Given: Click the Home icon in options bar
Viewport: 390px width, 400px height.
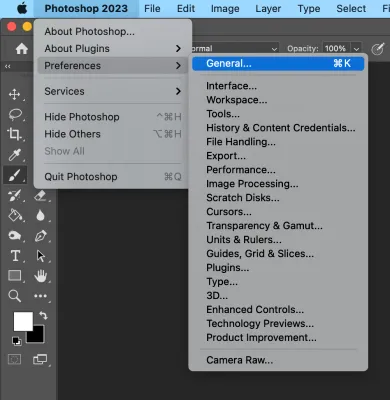Looking at the screenshot, I should (x=22, y=49).
